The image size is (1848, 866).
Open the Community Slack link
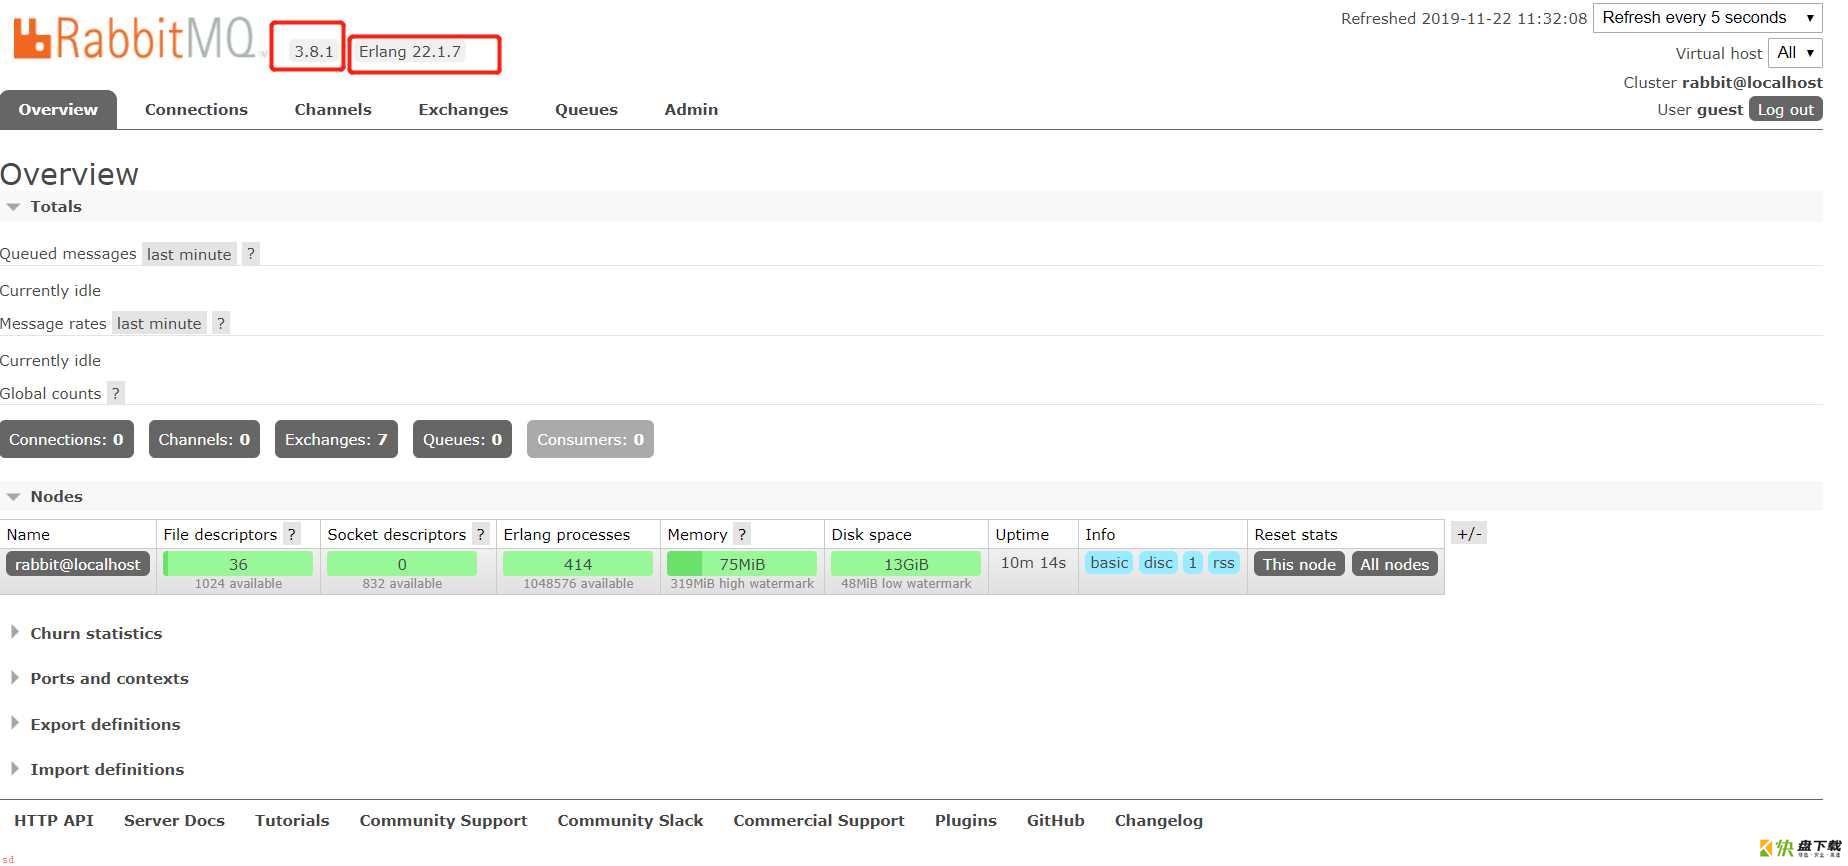(630, 820)
